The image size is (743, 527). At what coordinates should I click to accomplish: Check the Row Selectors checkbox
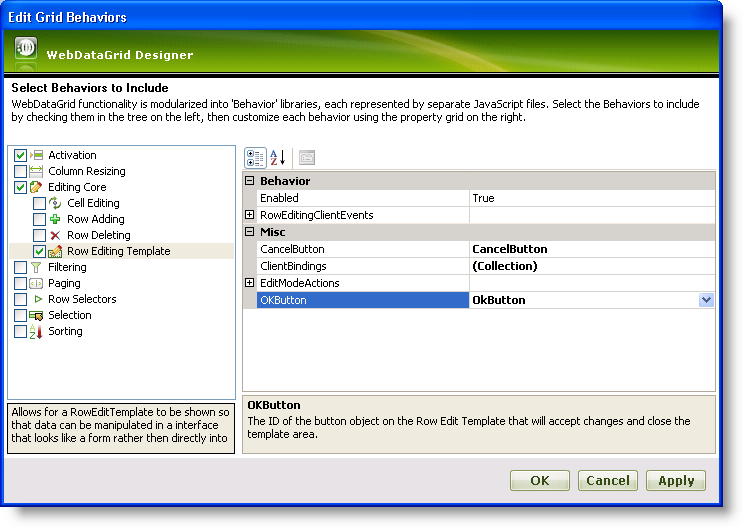[20, 300]
